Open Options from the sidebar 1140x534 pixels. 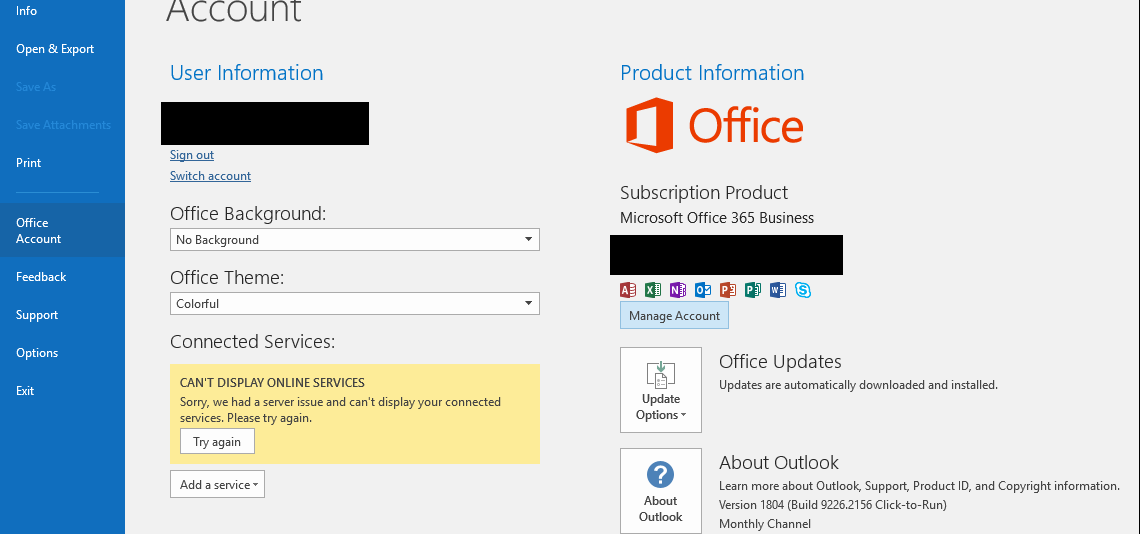tap(37, 353)
